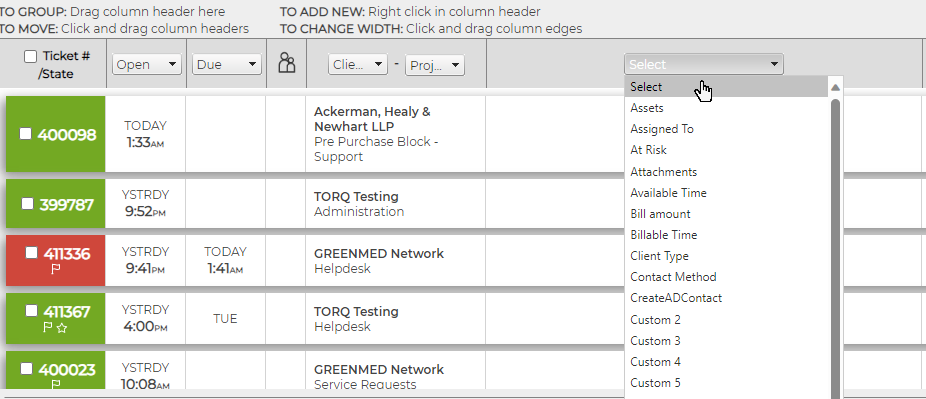This screenshot has height=399, width=926.
Task: Select the checkbox for ticket 411336
Action: [31, 253]
